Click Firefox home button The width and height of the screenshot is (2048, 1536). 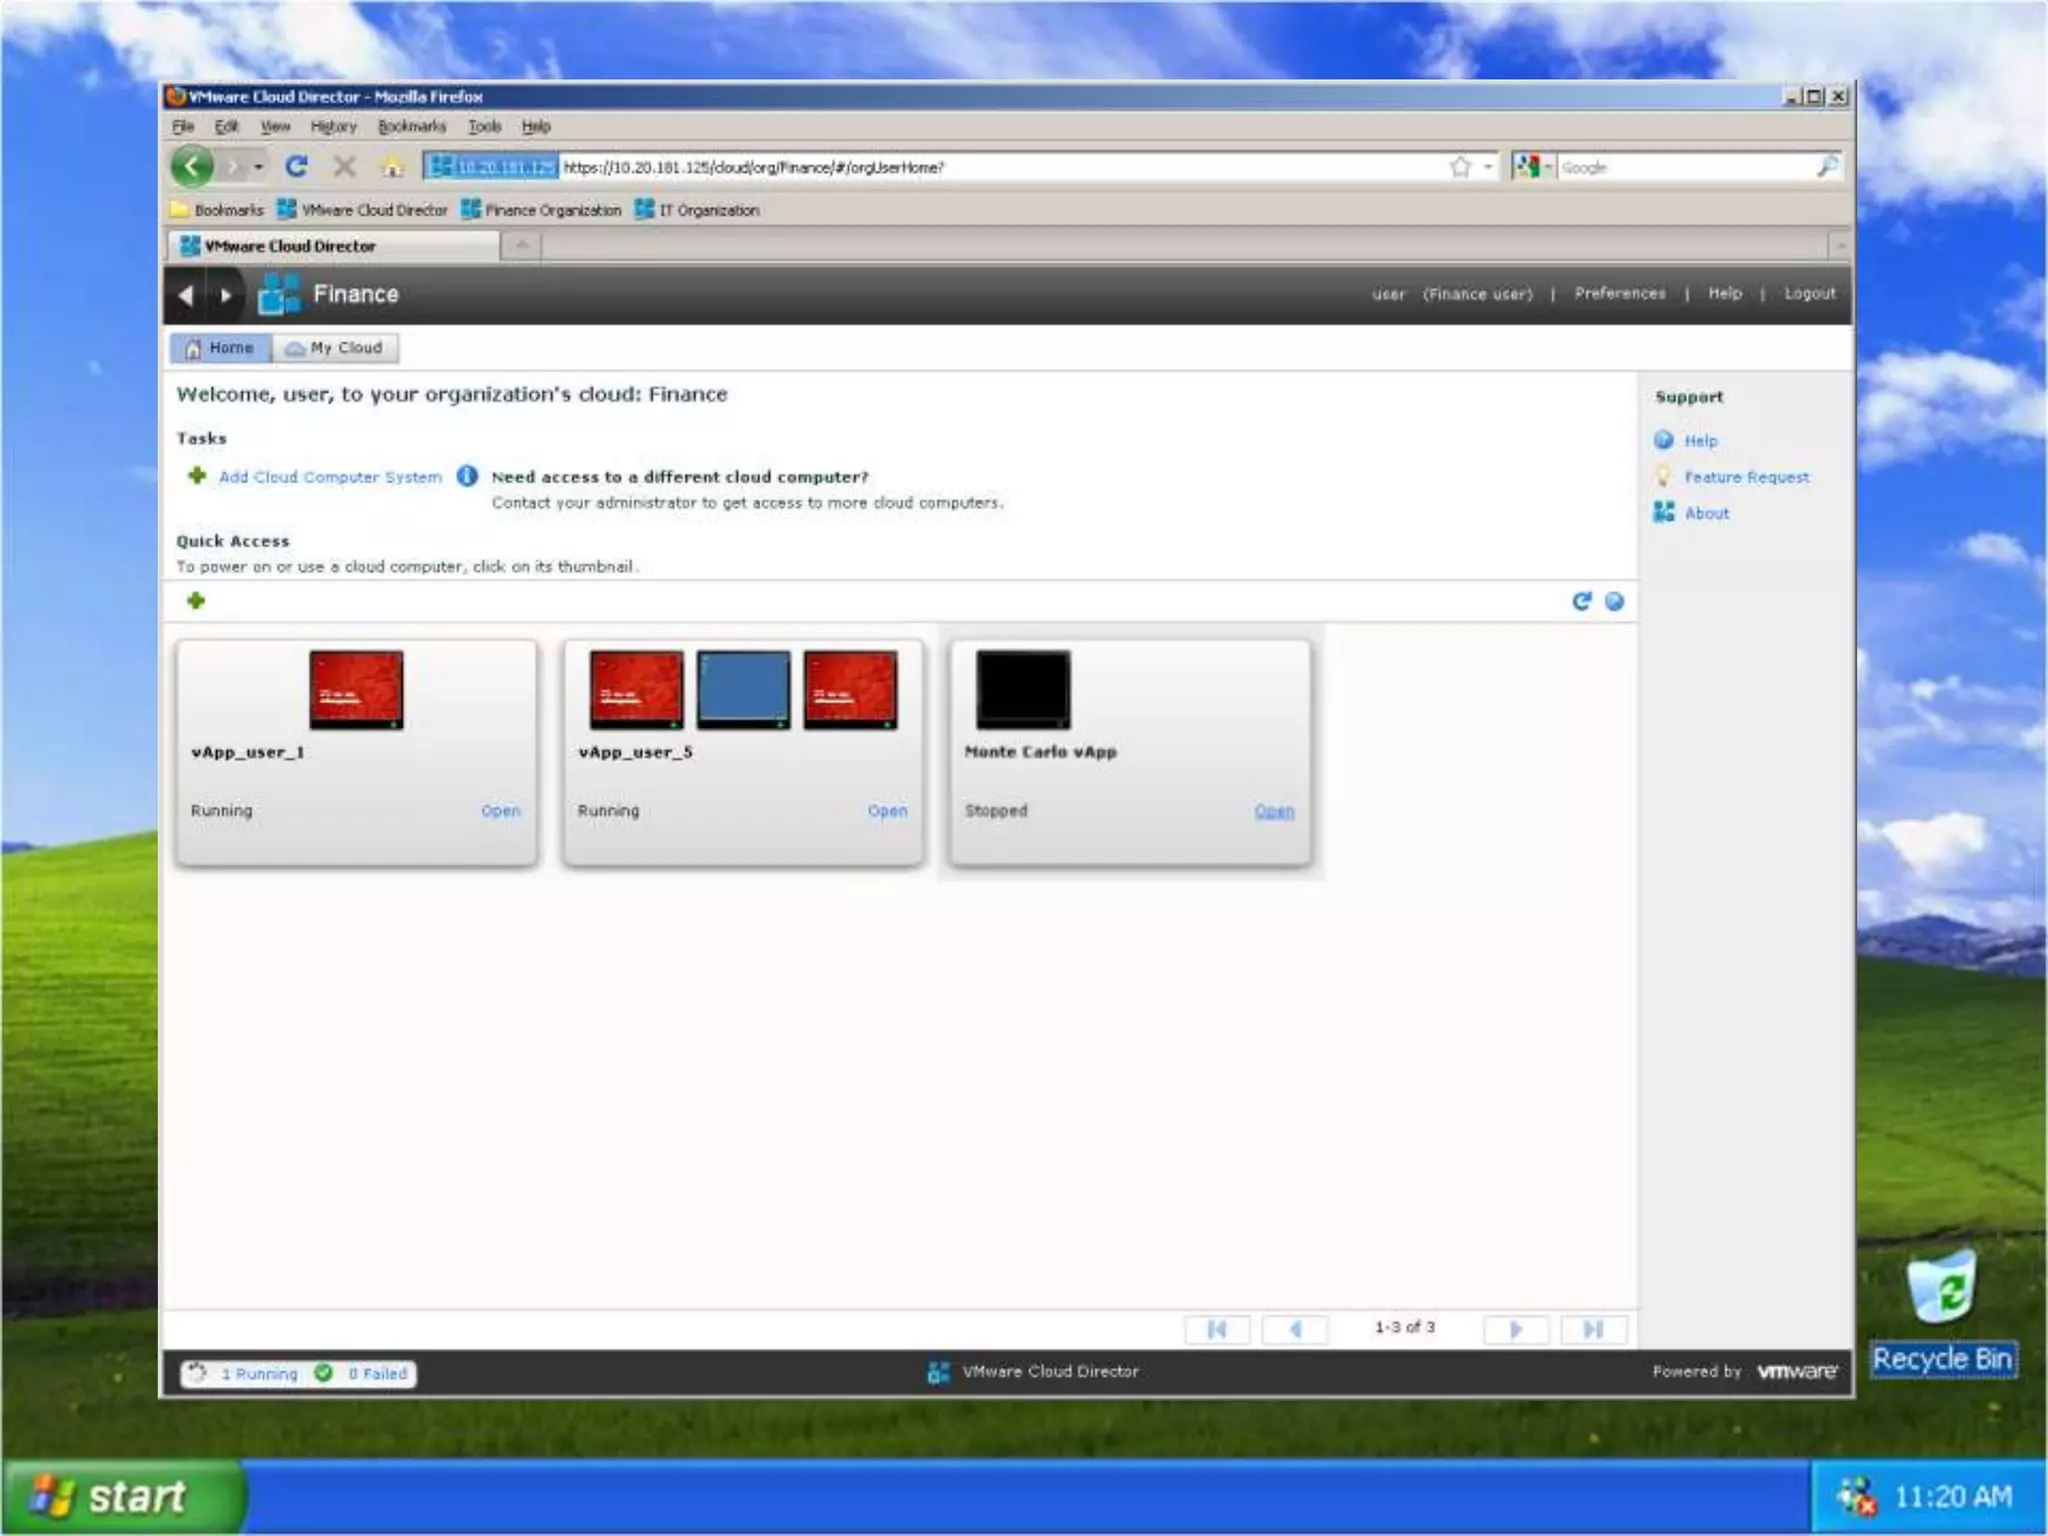point(393,167)
